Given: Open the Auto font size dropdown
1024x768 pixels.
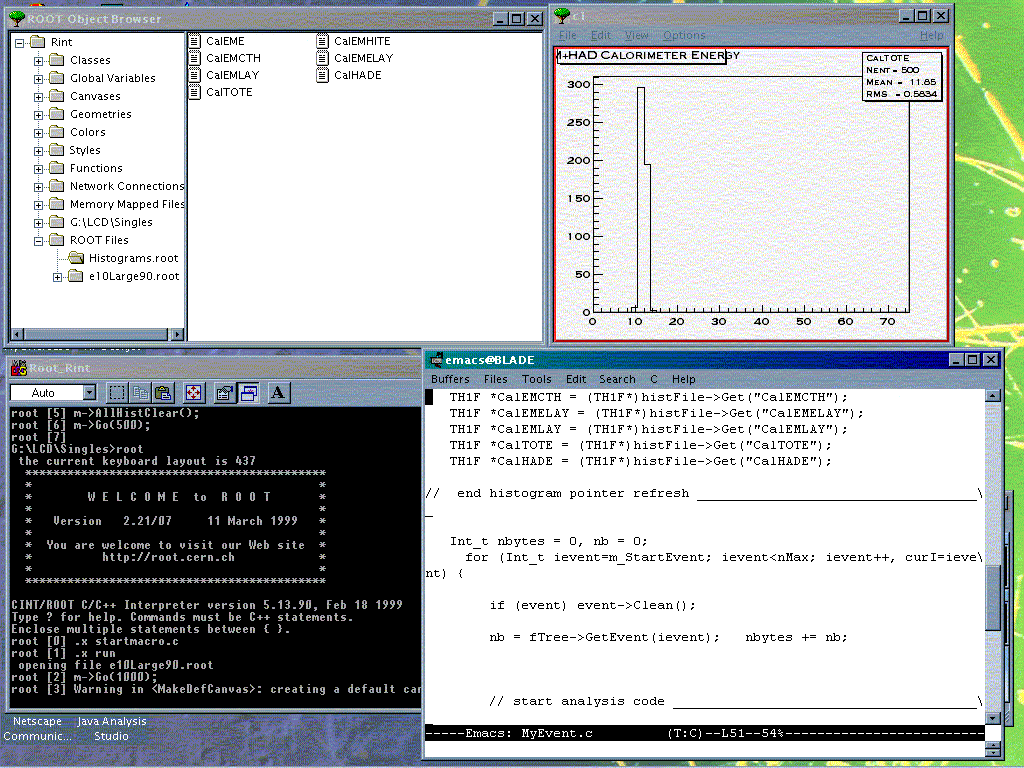Looking at the screenshot, I should point(88,393).
